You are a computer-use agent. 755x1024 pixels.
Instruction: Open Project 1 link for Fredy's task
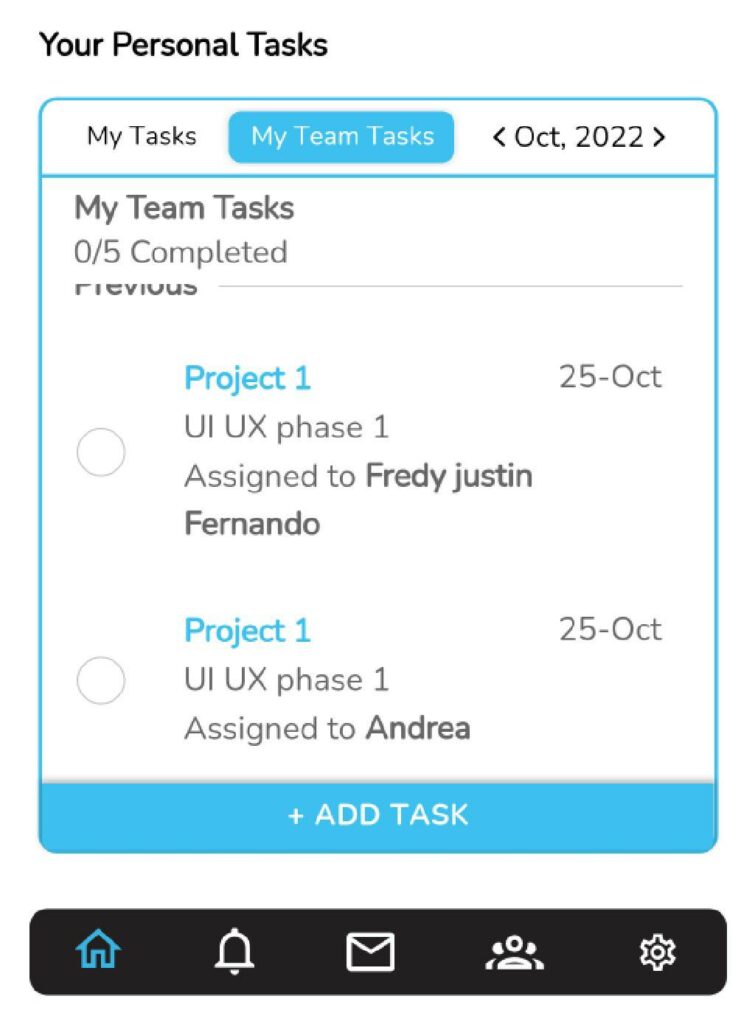(x=247, y=378)
